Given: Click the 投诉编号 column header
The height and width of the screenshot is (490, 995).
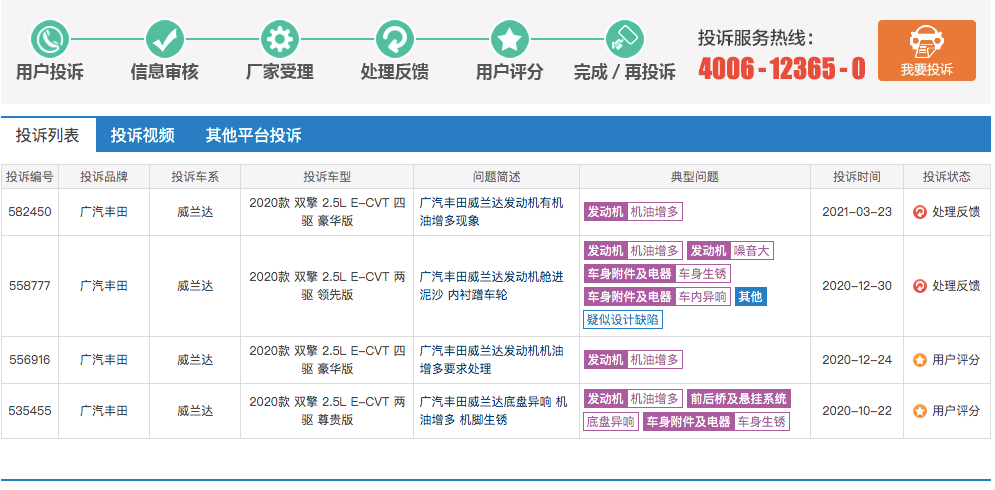Looking at the screenshot, I should pos(30,177).
